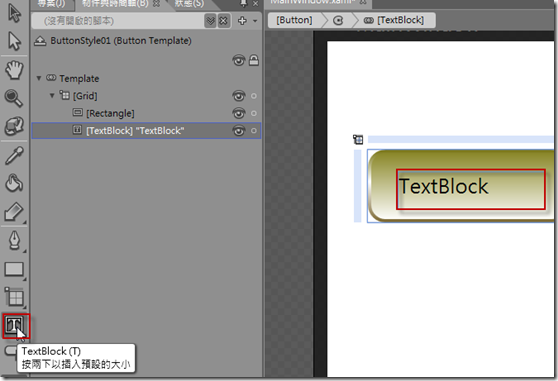Select the Paint Bucket tool

coord(14,183)
